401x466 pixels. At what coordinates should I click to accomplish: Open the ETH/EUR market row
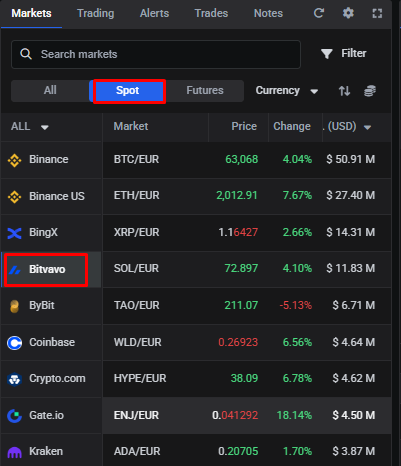click(247, 196)
